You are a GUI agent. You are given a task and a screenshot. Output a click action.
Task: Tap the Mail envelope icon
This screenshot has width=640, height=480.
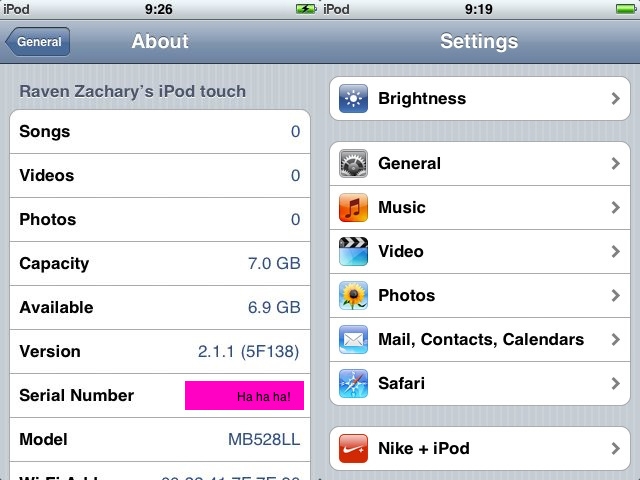click(x=353, y=340)
